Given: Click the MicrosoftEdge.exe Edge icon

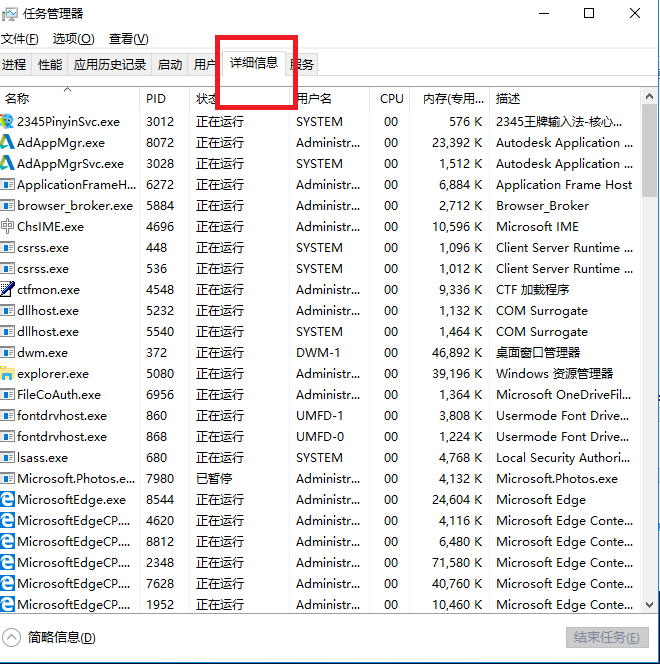Looking at the screenshot, I should coord(7,500).
